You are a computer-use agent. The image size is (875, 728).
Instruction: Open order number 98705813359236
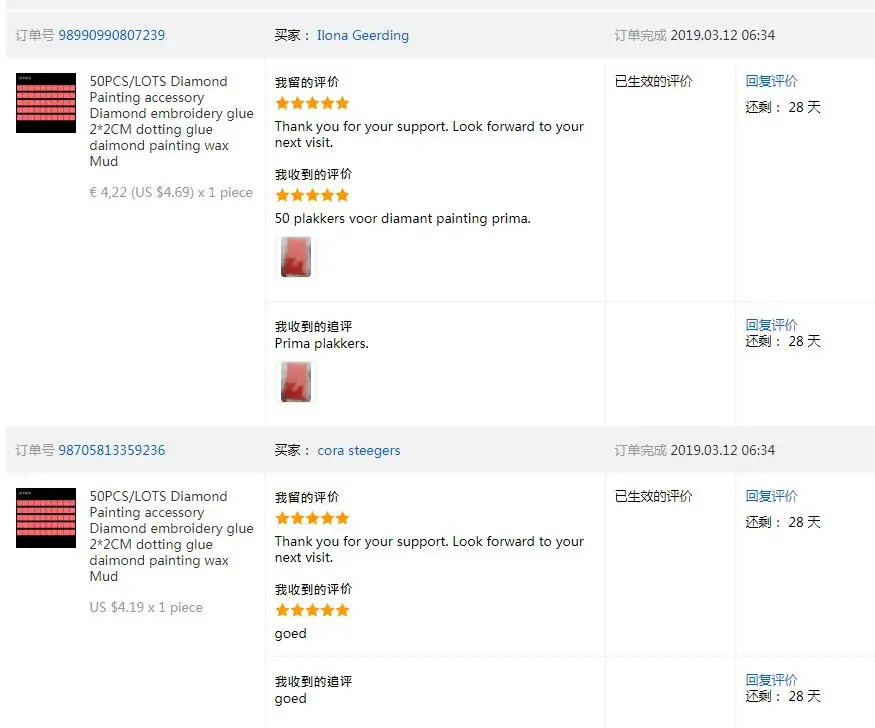(112, 450)
